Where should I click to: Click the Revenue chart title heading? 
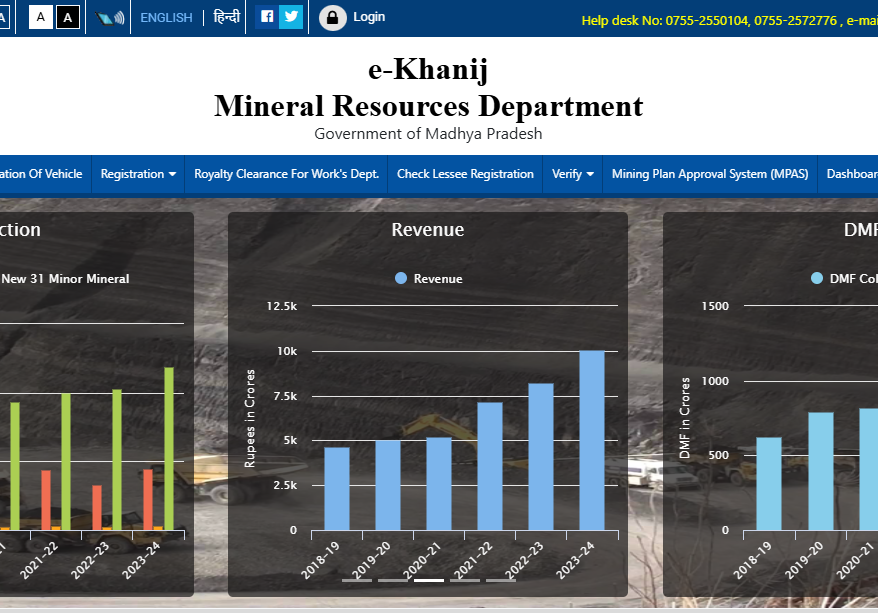[428, 230]
